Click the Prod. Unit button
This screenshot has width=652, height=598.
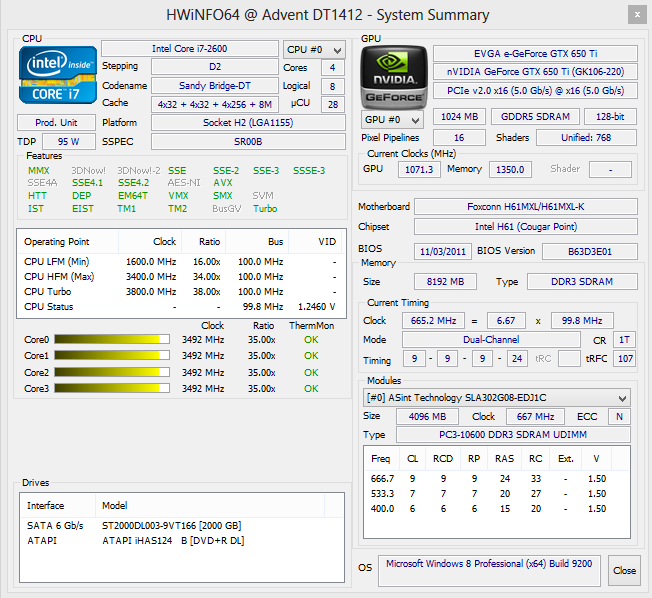[57, 123]
